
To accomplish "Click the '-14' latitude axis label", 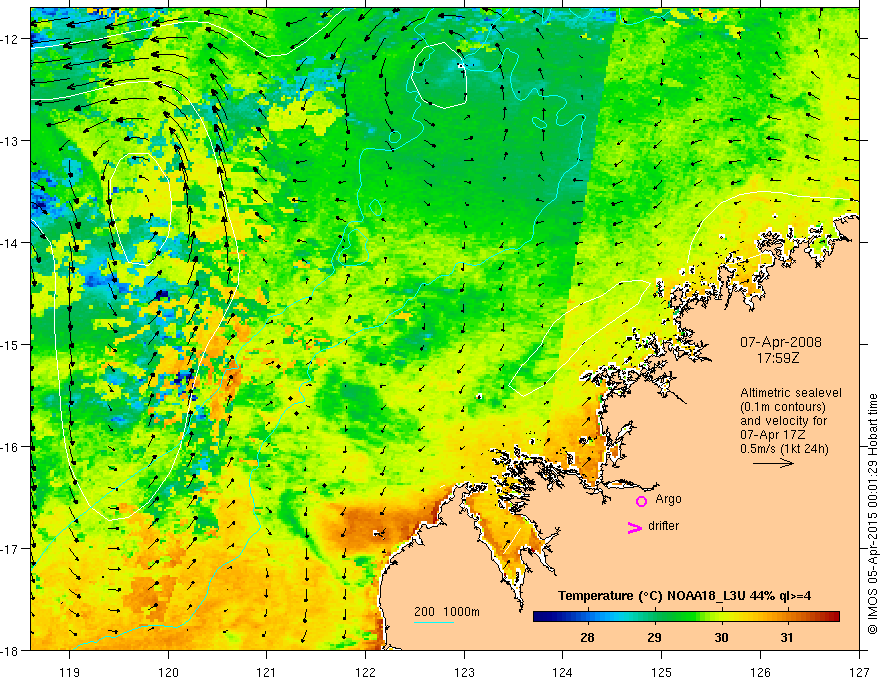I will pyautogui.click(x=10, y=243).
